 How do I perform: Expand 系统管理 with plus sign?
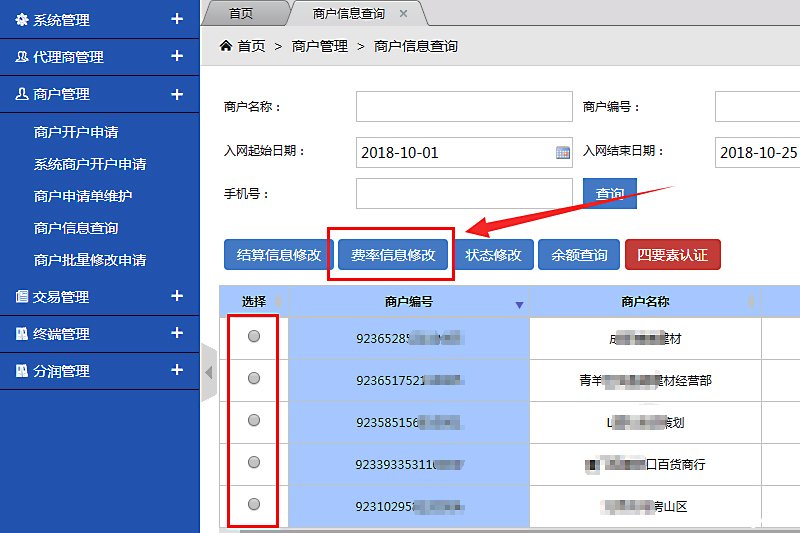tap(177, 19)
